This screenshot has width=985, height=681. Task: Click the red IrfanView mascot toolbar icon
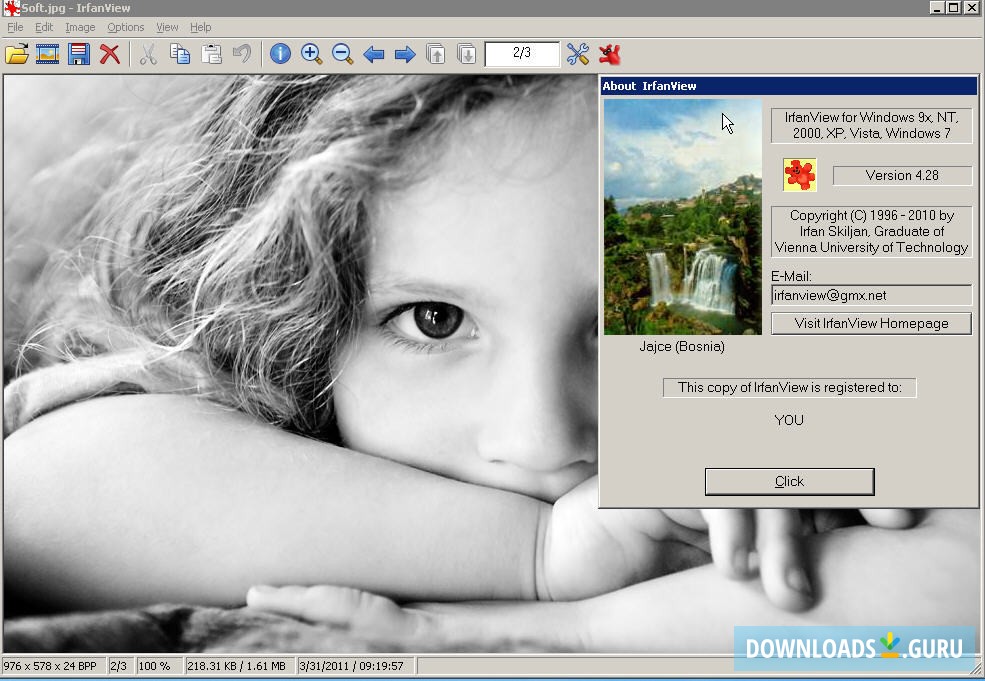(x=609, y=54)
